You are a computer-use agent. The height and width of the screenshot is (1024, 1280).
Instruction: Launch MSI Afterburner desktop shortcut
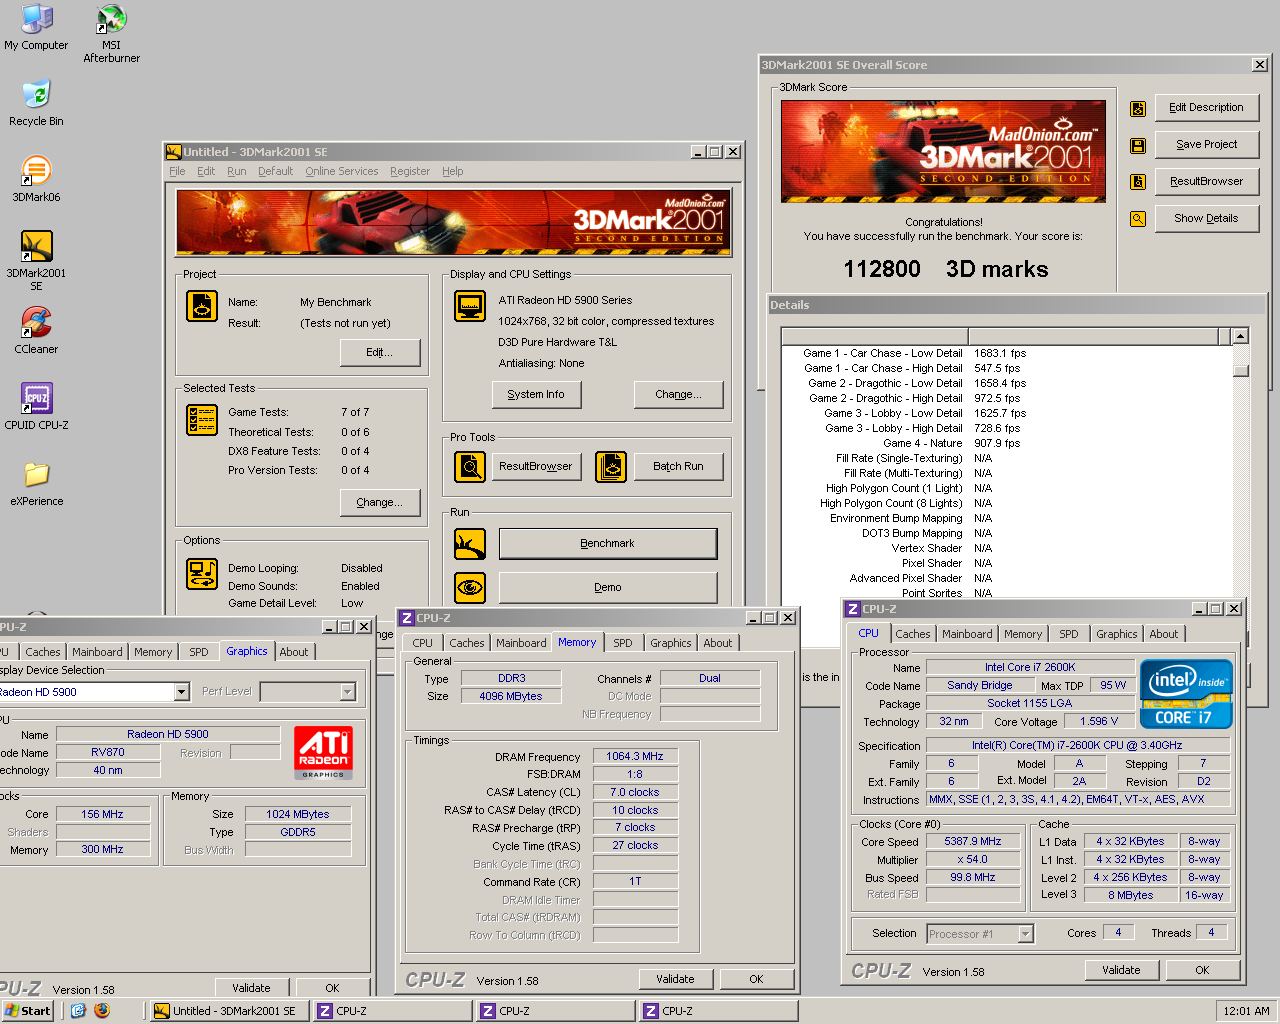click(x=111, y=33)
